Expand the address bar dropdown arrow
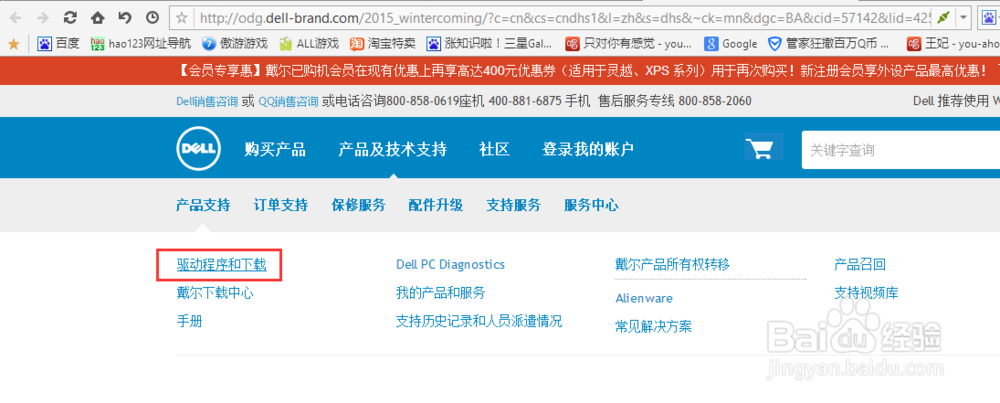The image size is (1000, 403). (x=963, y=17)
